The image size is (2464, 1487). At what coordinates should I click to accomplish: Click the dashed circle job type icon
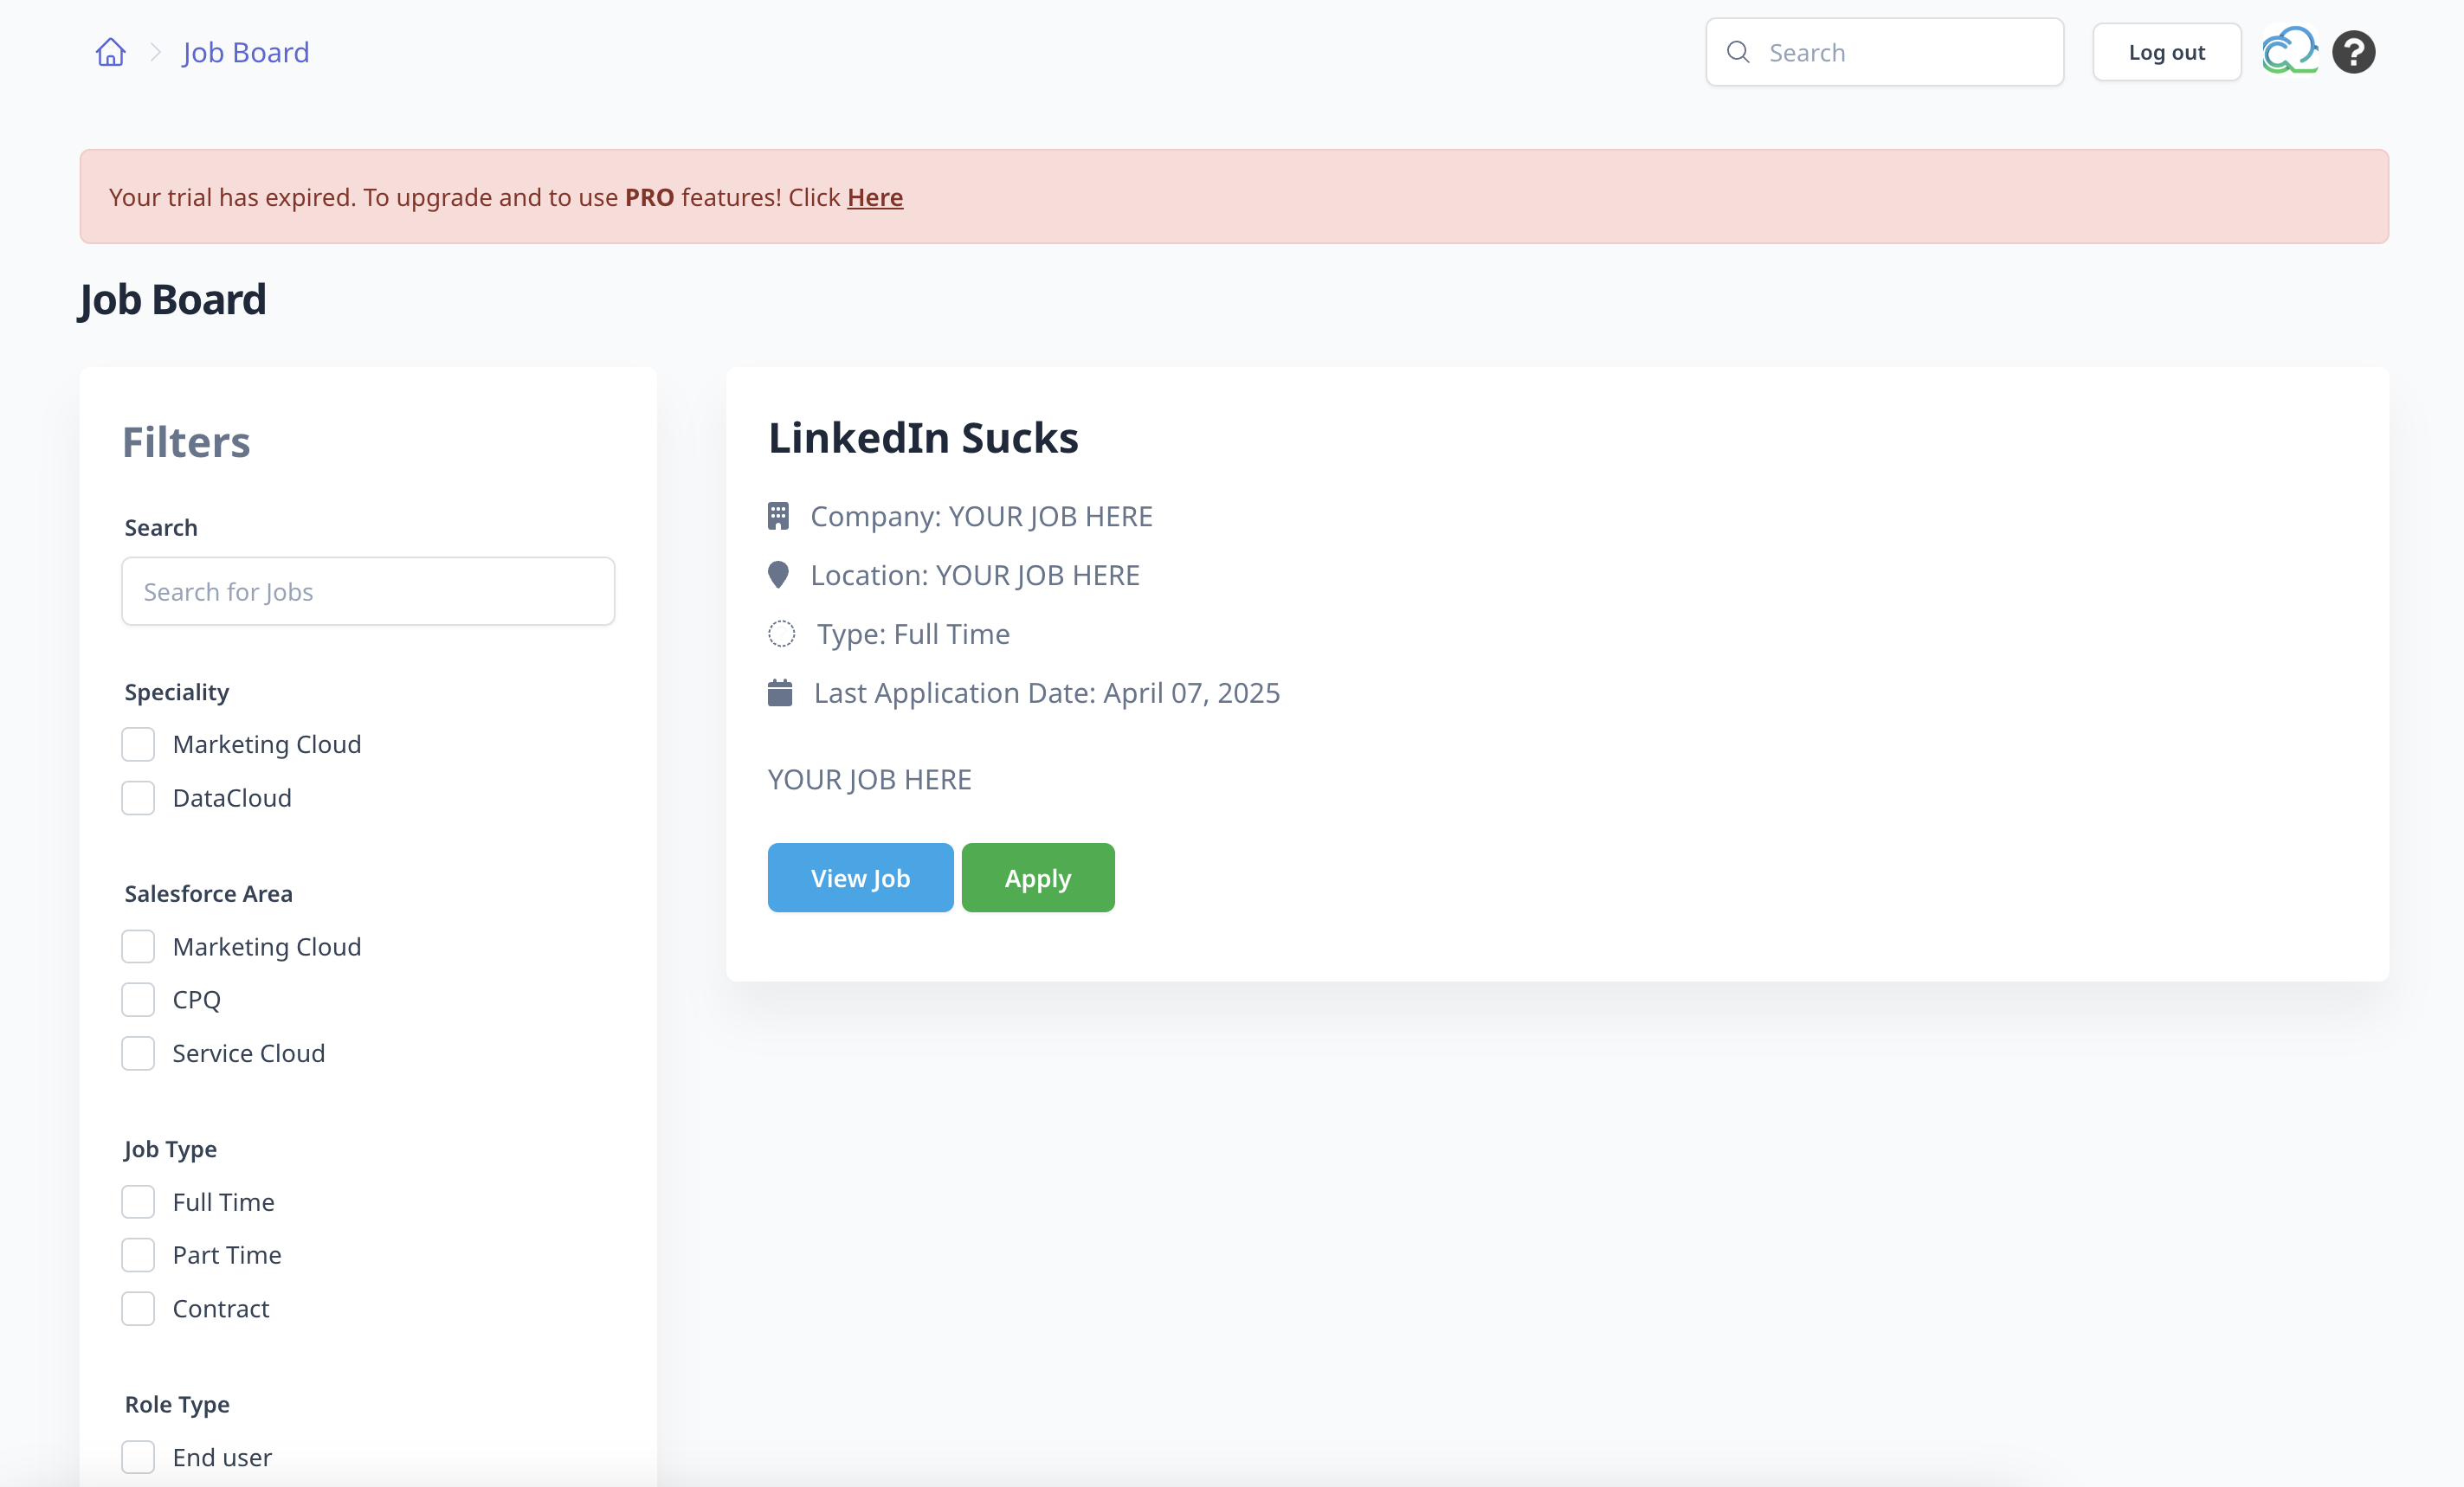pyautogui.click(x=781, y=634)
